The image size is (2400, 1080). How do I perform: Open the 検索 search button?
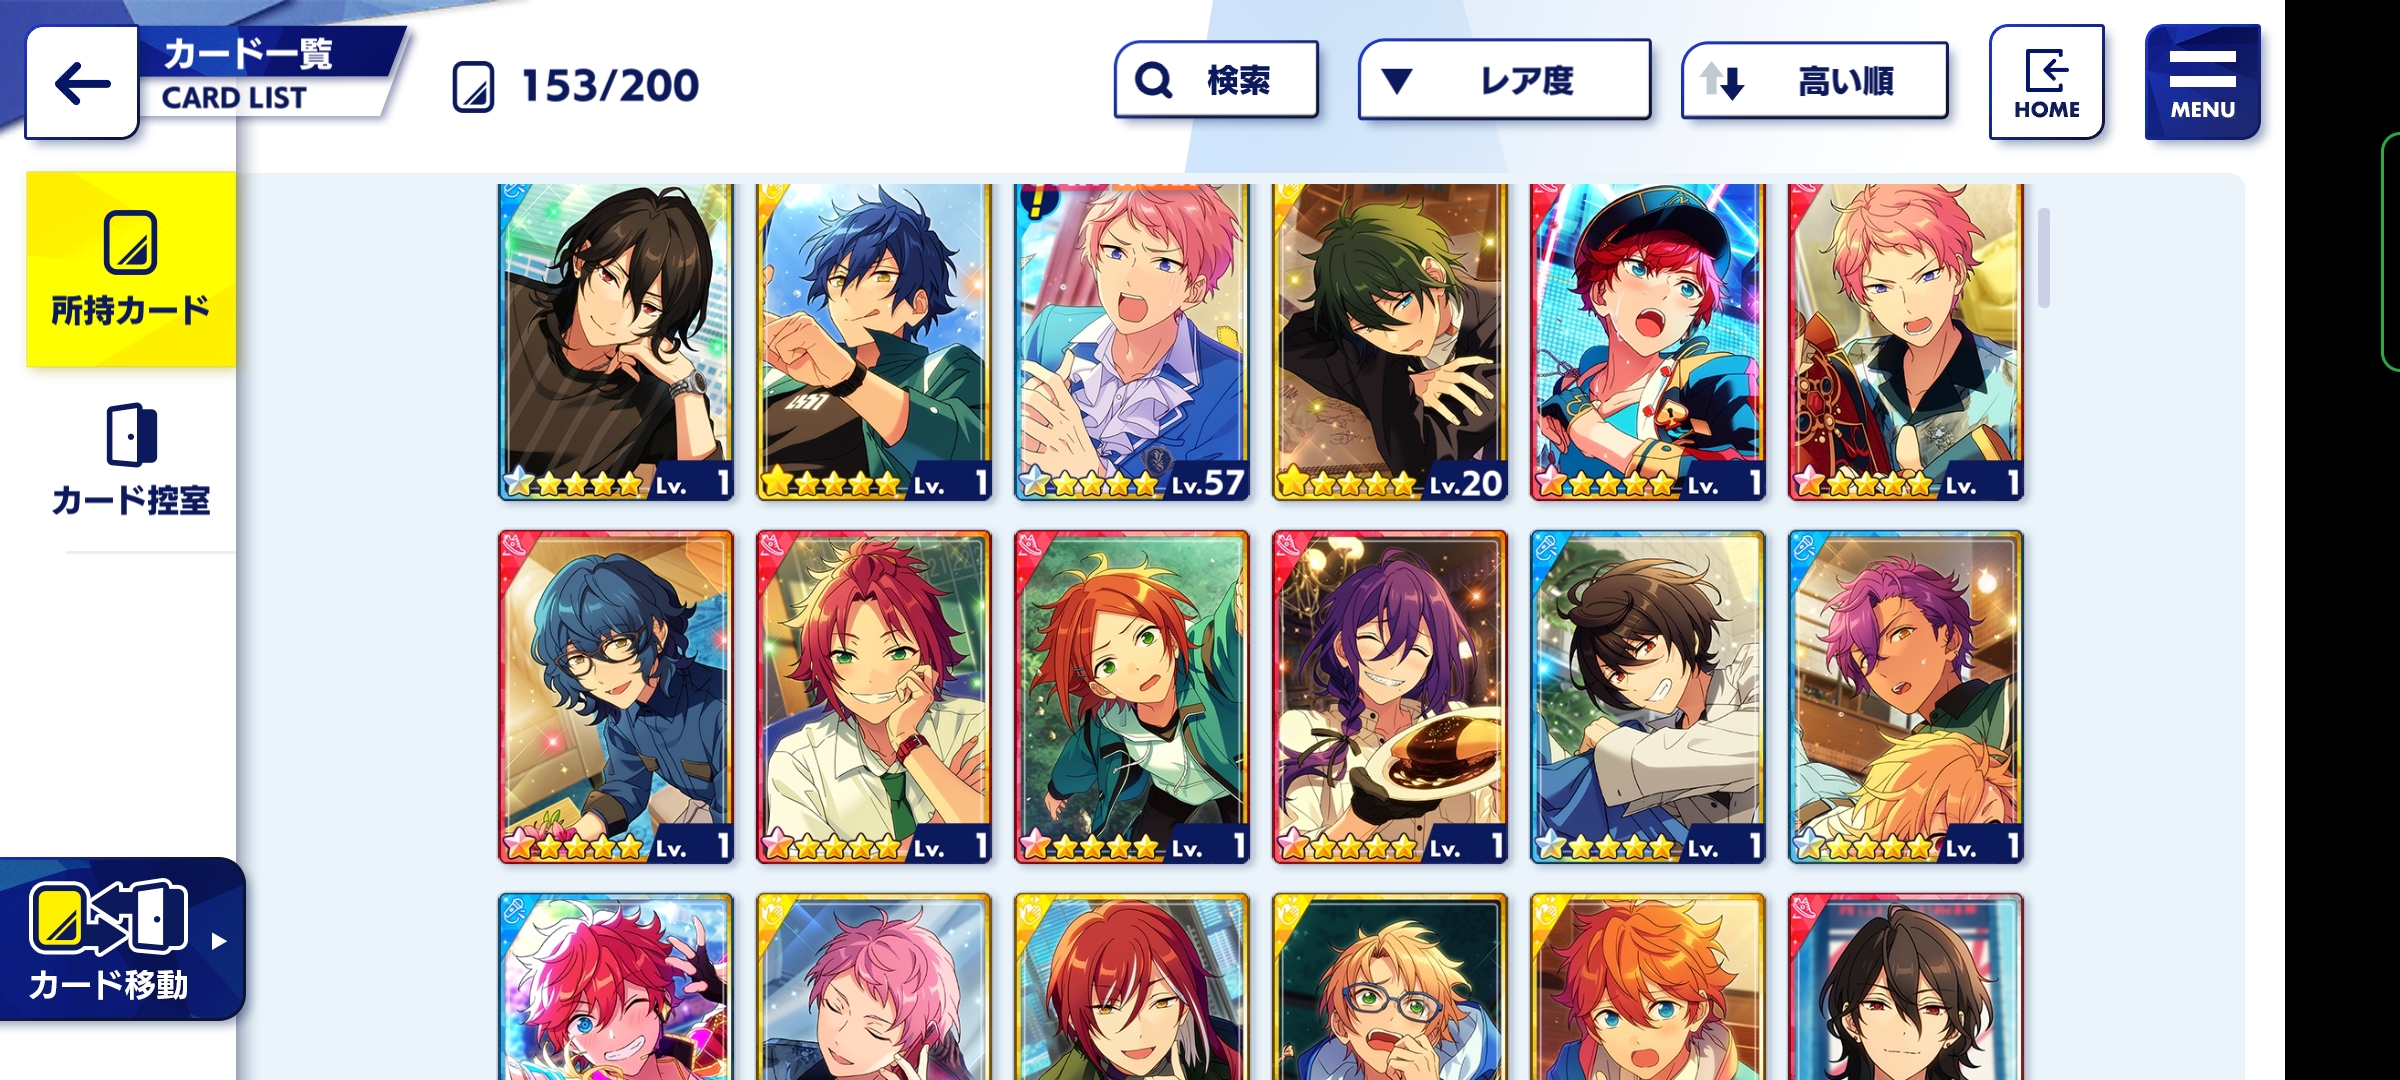point(1216,80)
